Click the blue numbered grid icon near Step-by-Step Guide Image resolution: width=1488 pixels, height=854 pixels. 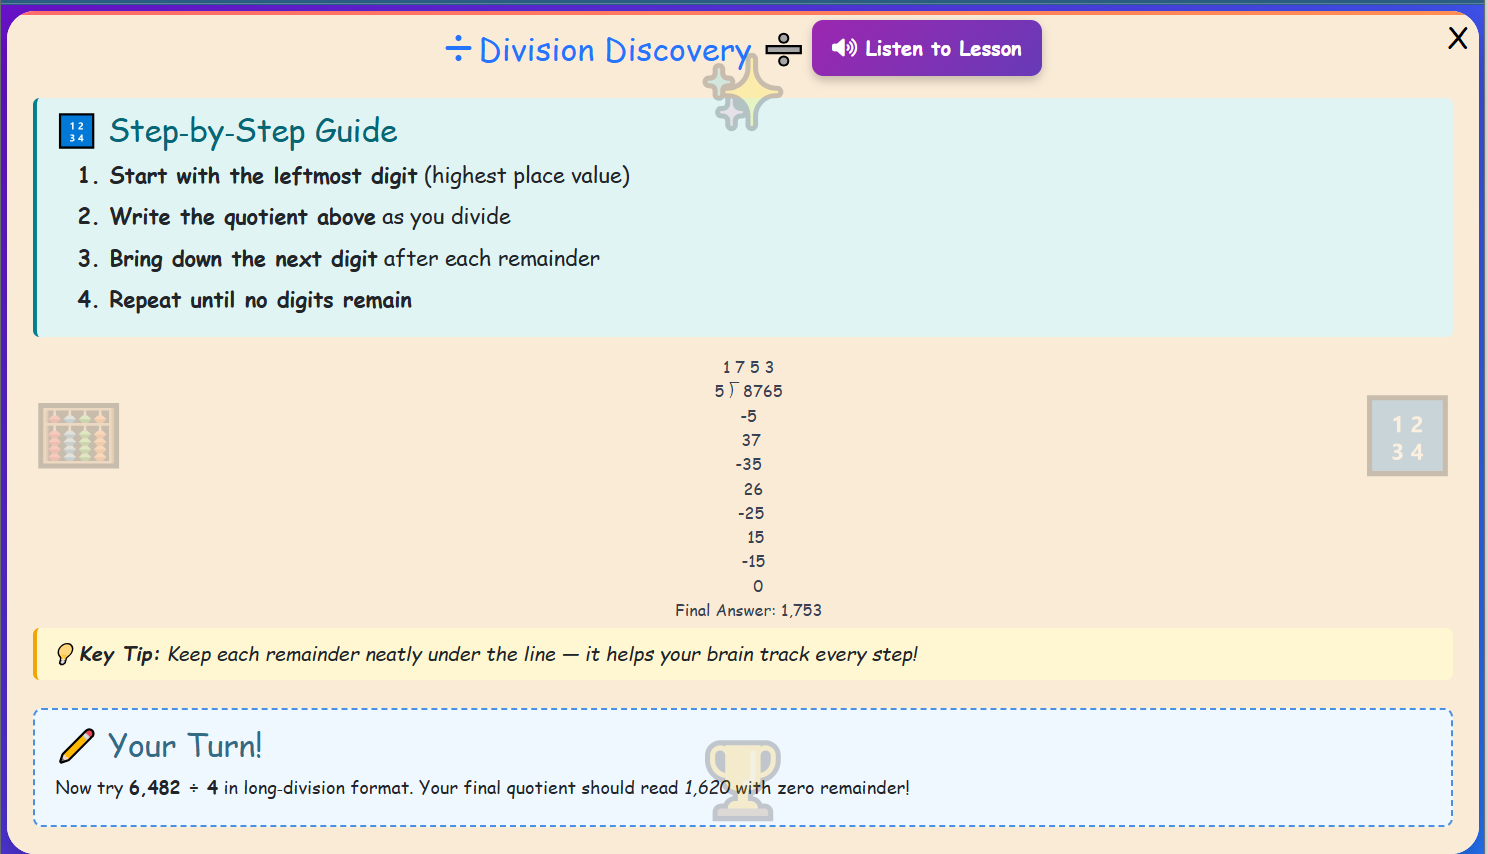coord(76,130)
